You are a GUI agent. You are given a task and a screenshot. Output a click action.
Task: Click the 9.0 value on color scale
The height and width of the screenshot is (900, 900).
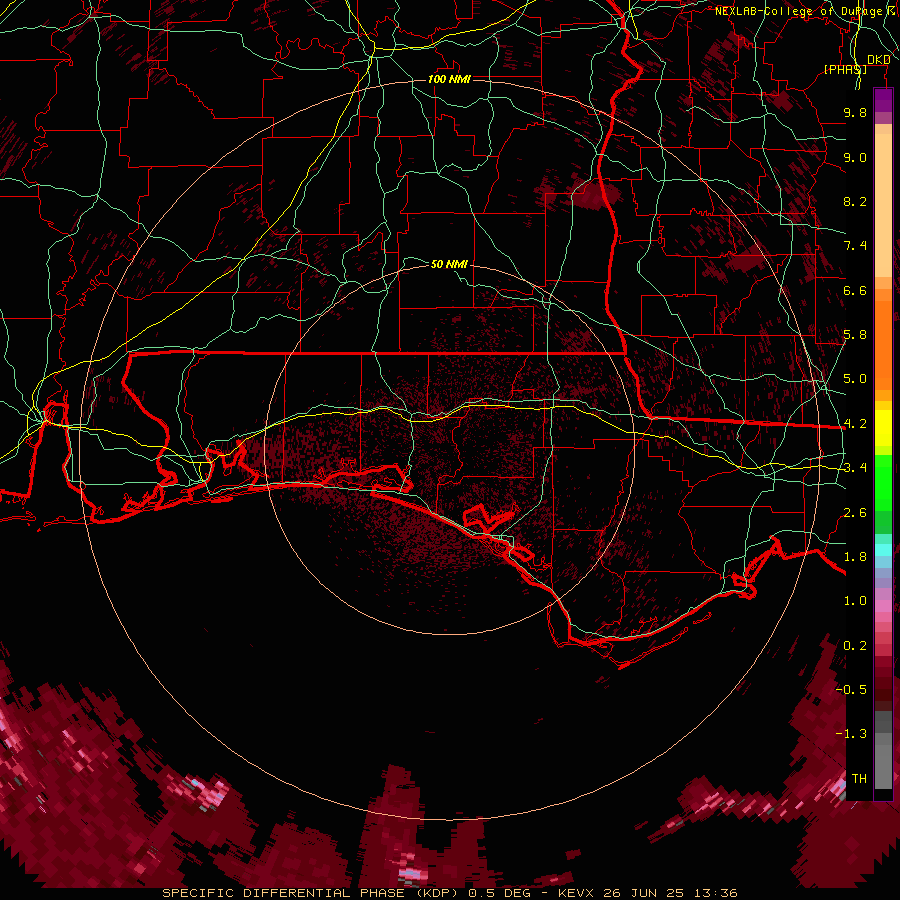855,158
